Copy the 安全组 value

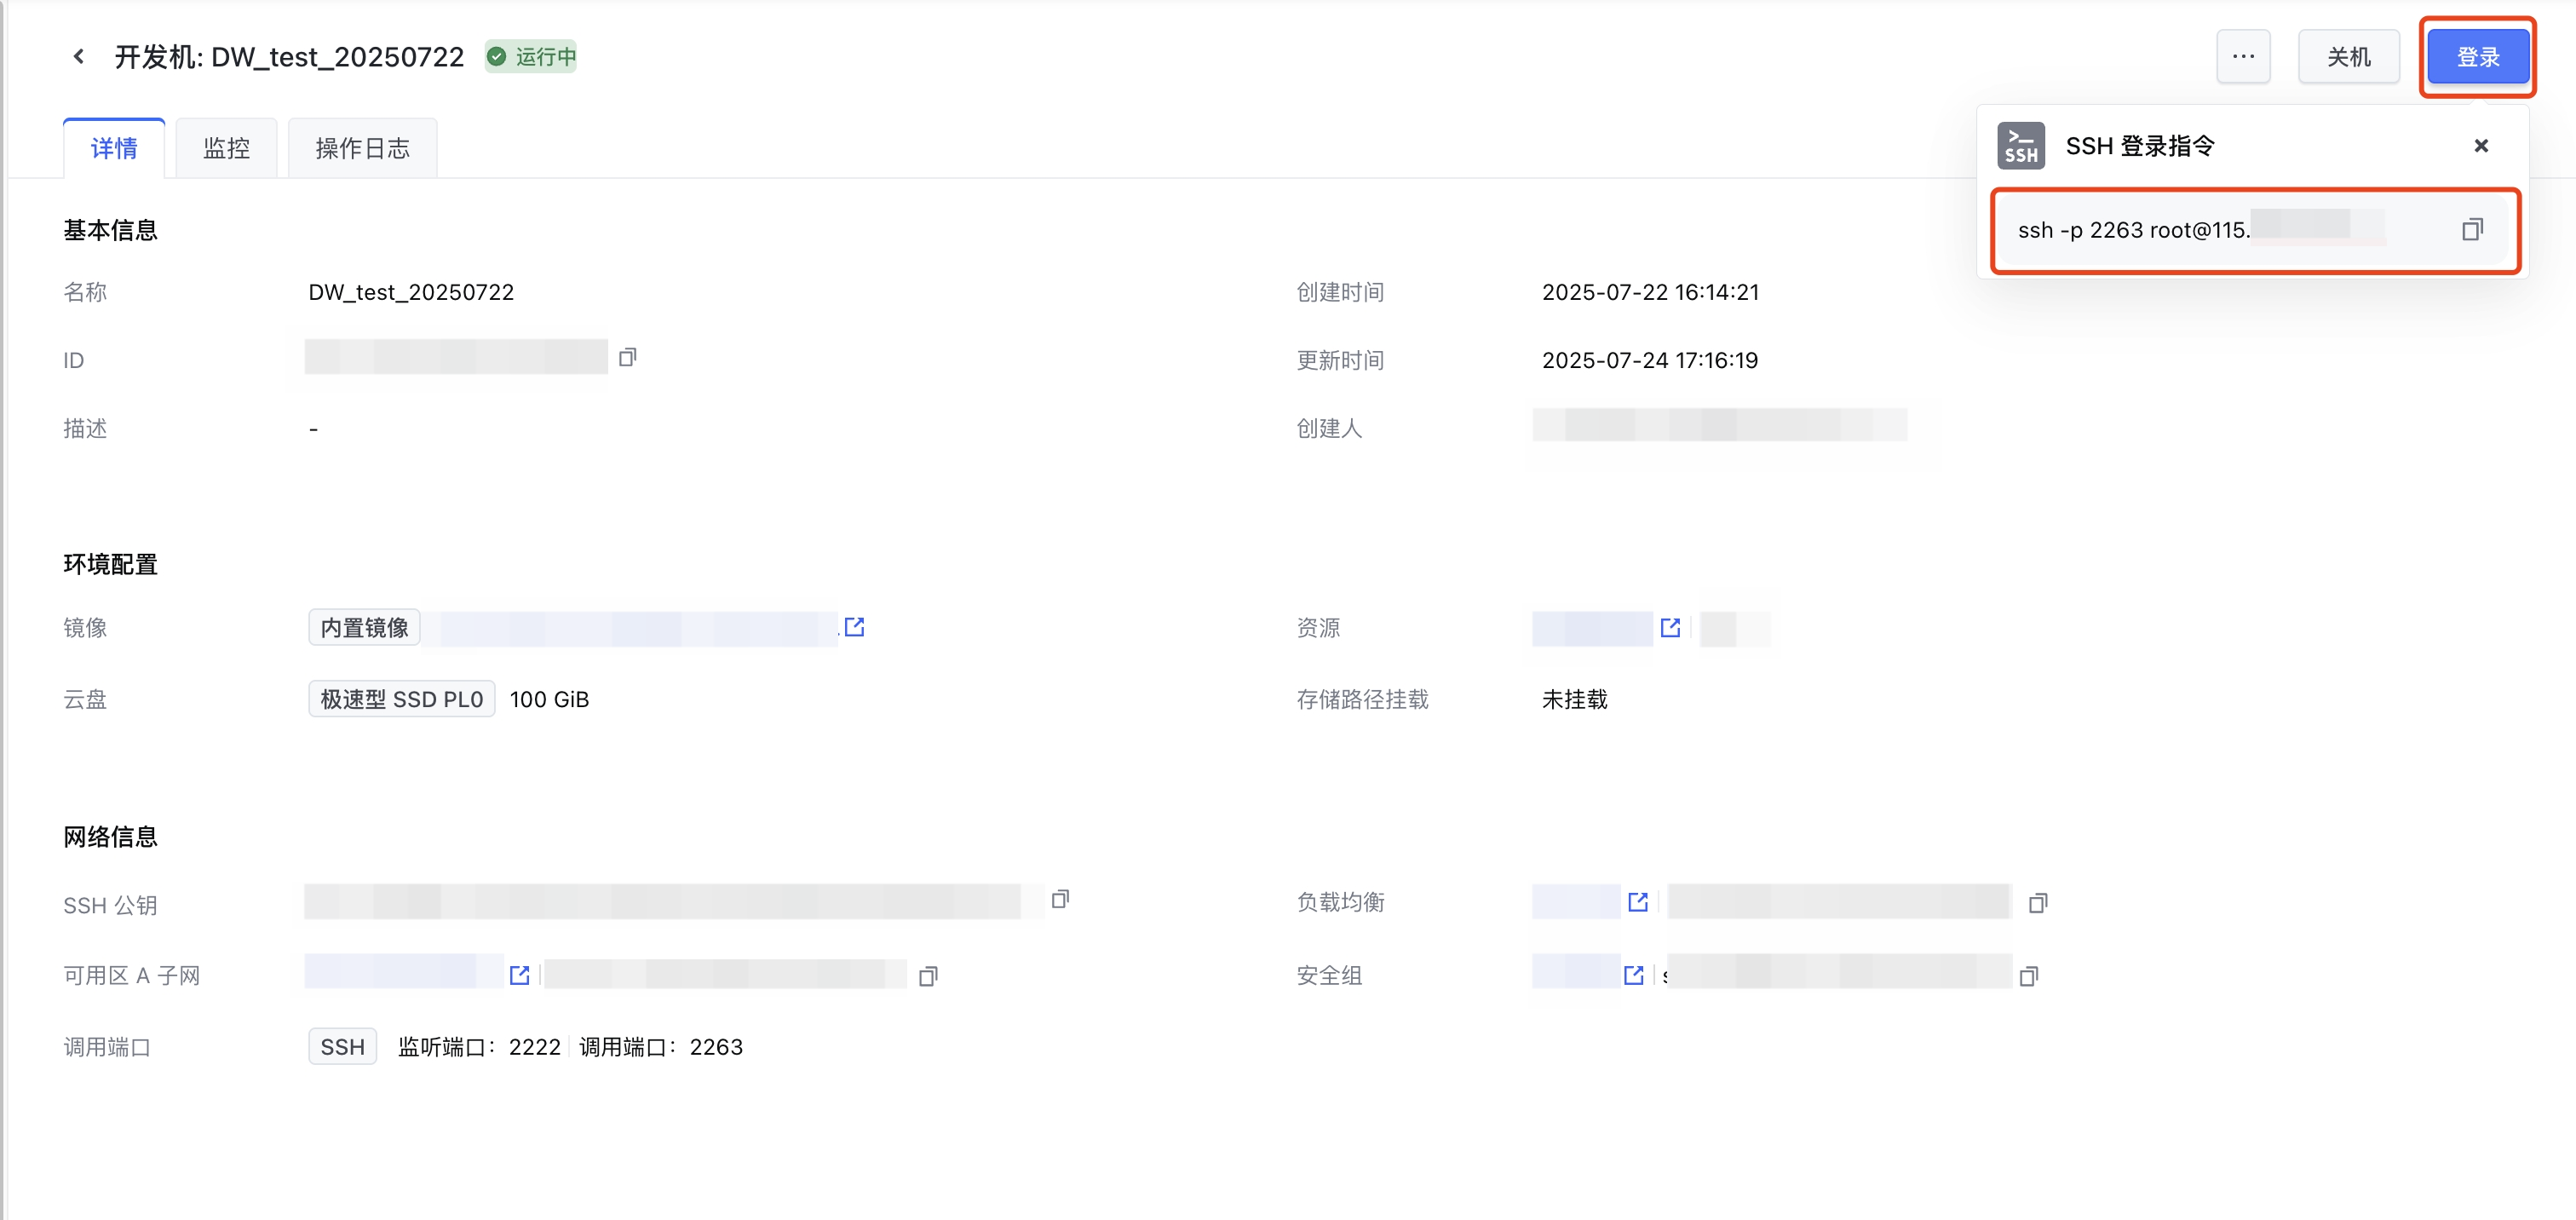click(2028, 976)
